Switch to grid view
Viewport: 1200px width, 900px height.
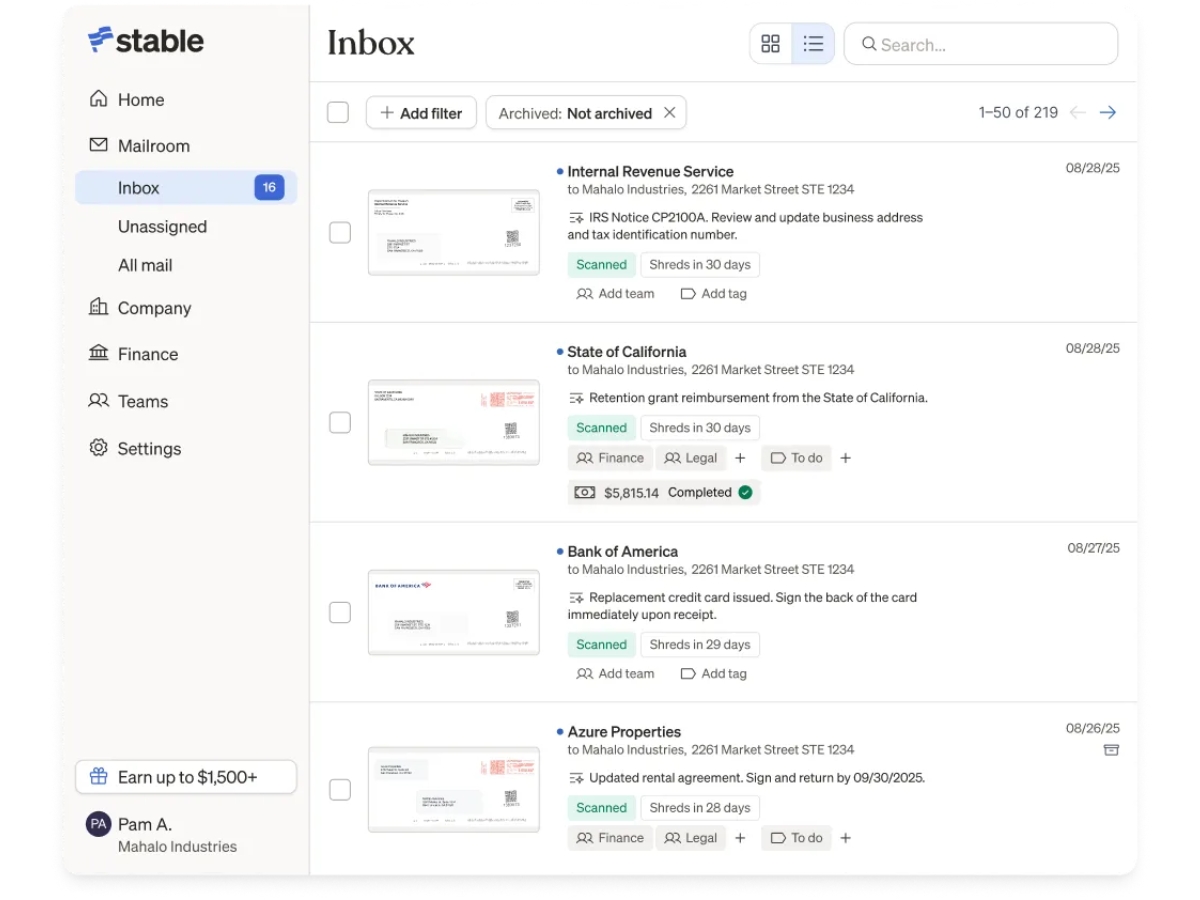(771, 44)
